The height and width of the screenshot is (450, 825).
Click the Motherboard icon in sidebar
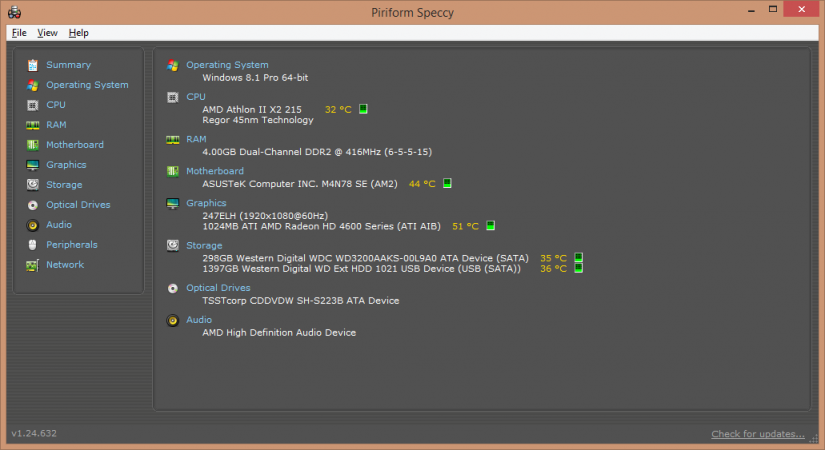33,145
